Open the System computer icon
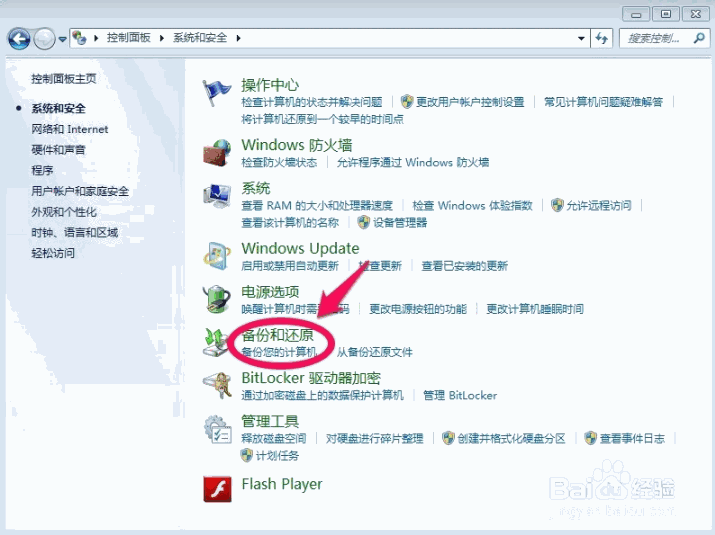The width and height of the screenshot is (715, 535). pos(217,197)
